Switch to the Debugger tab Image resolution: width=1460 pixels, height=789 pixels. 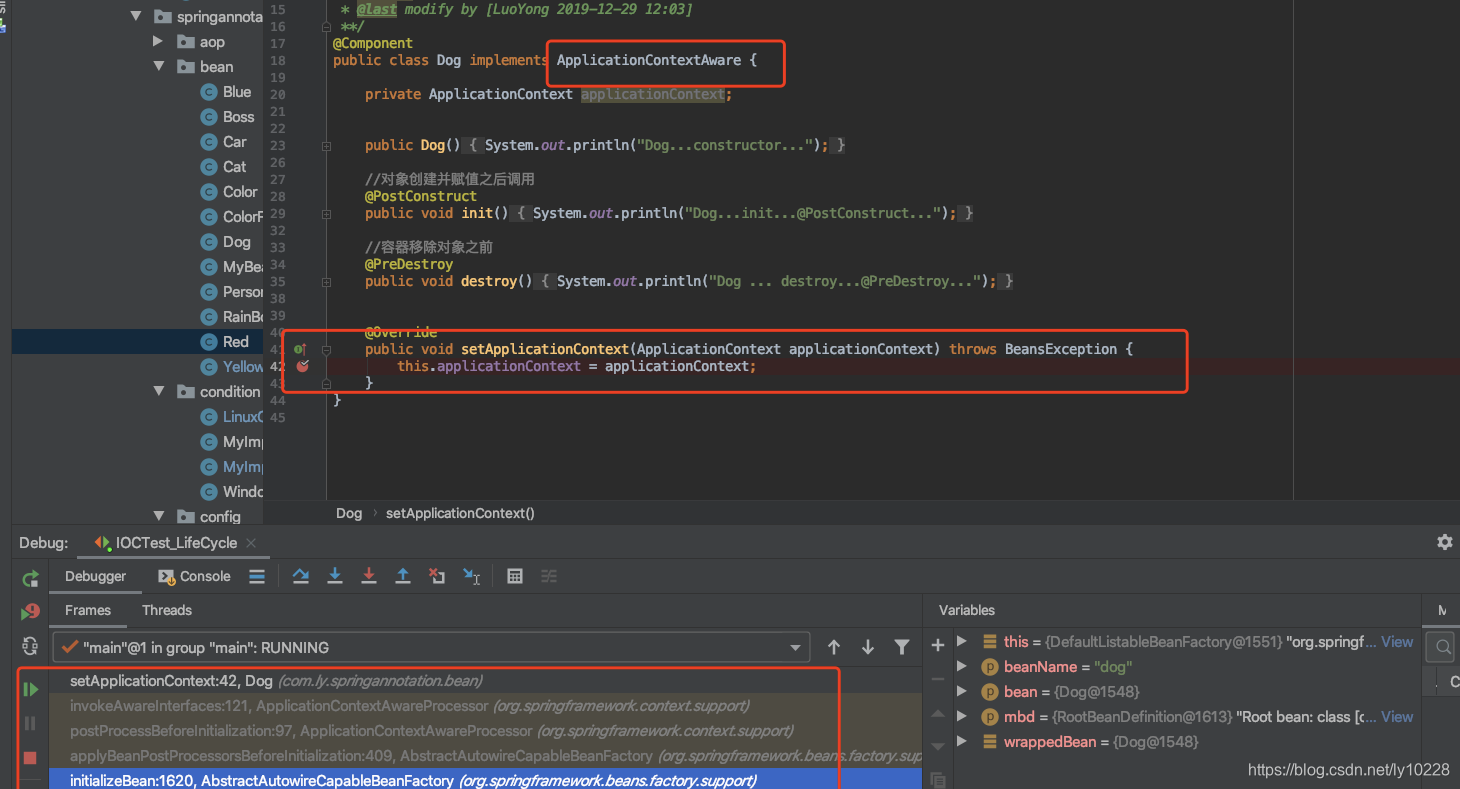pos(96,576)
